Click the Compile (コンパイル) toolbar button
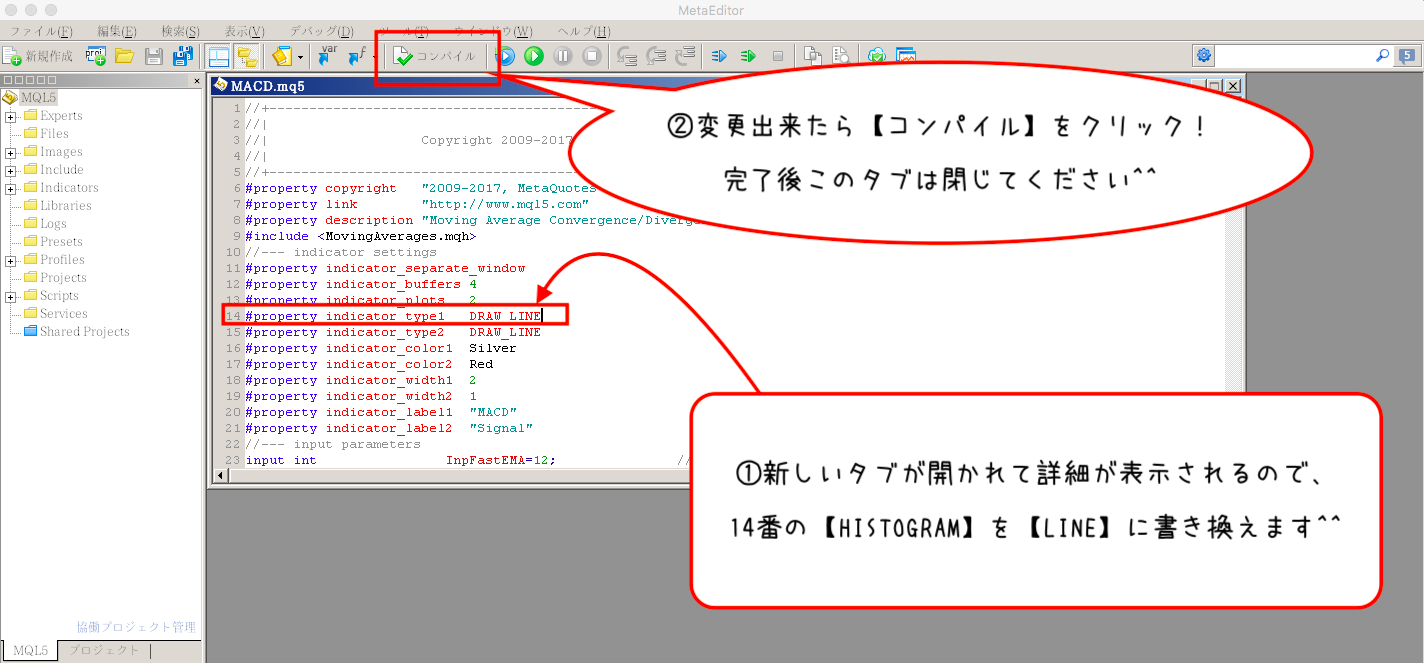 436,57
